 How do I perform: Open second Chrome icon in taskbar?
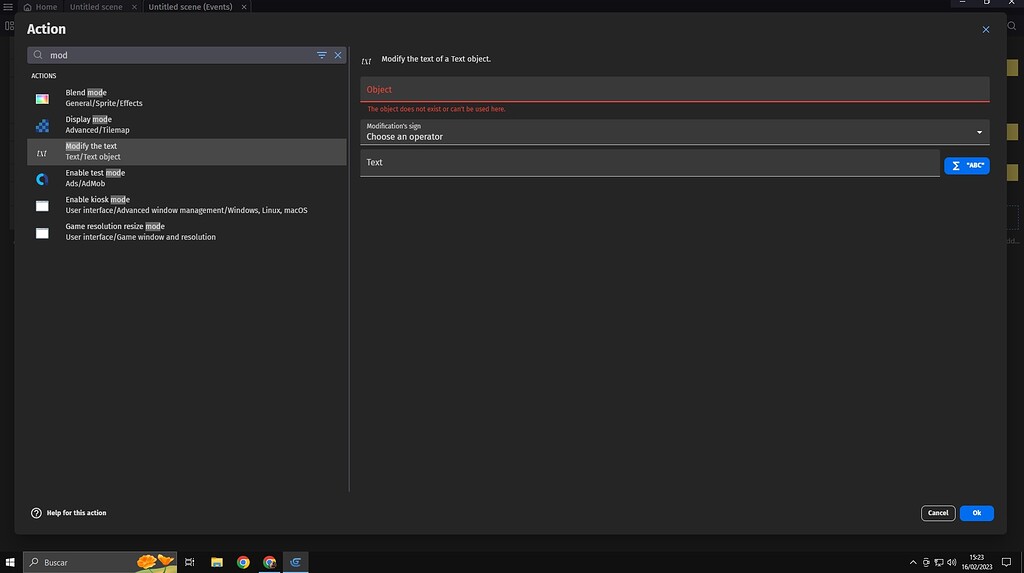point(269,563)
